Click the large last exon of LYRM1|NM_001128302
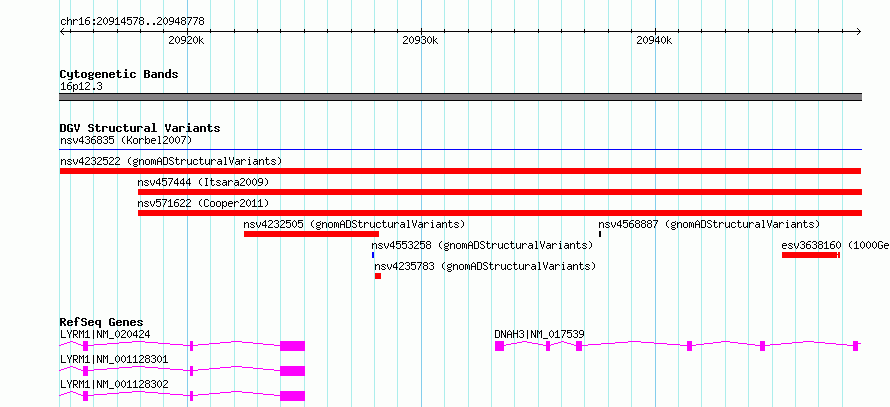 click(292, 396)
